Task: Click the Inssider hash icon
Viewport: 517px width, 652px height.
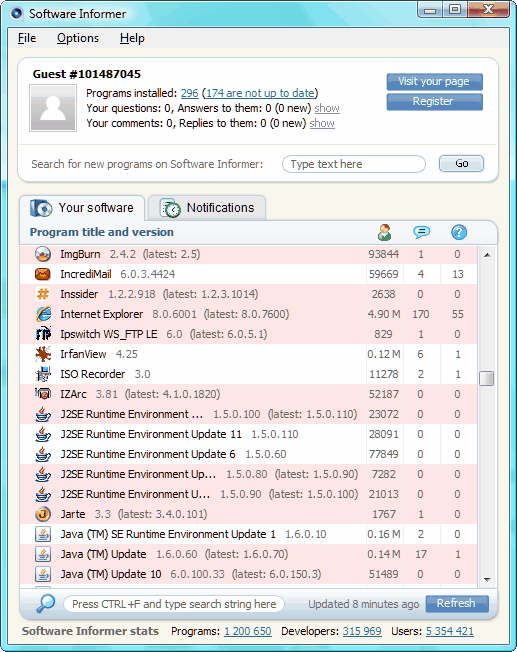Action: [x=43, y=294]
